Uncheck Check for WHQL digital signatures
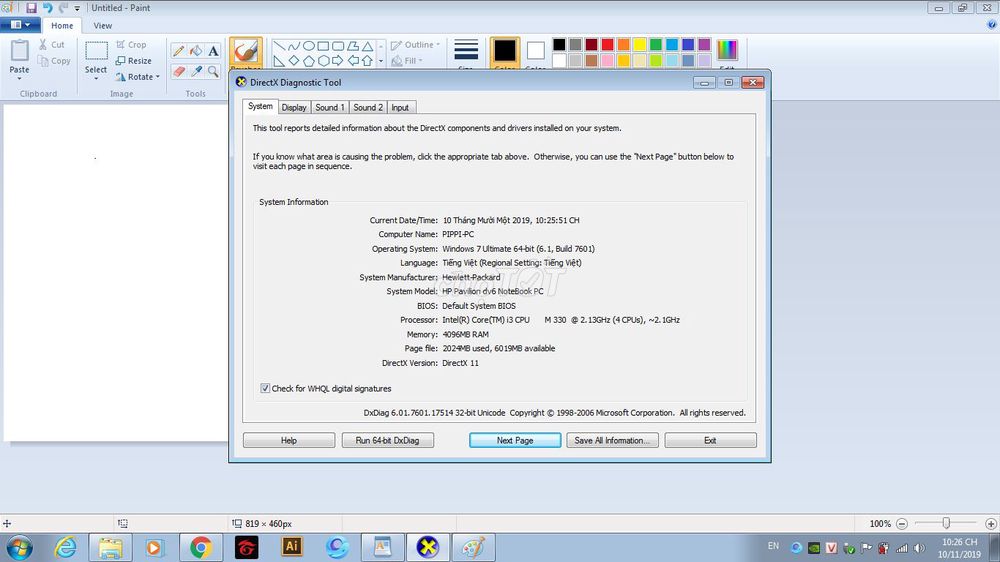This screenshot has width=1000, height=562. pyautogui.click(x=265, y=388)
